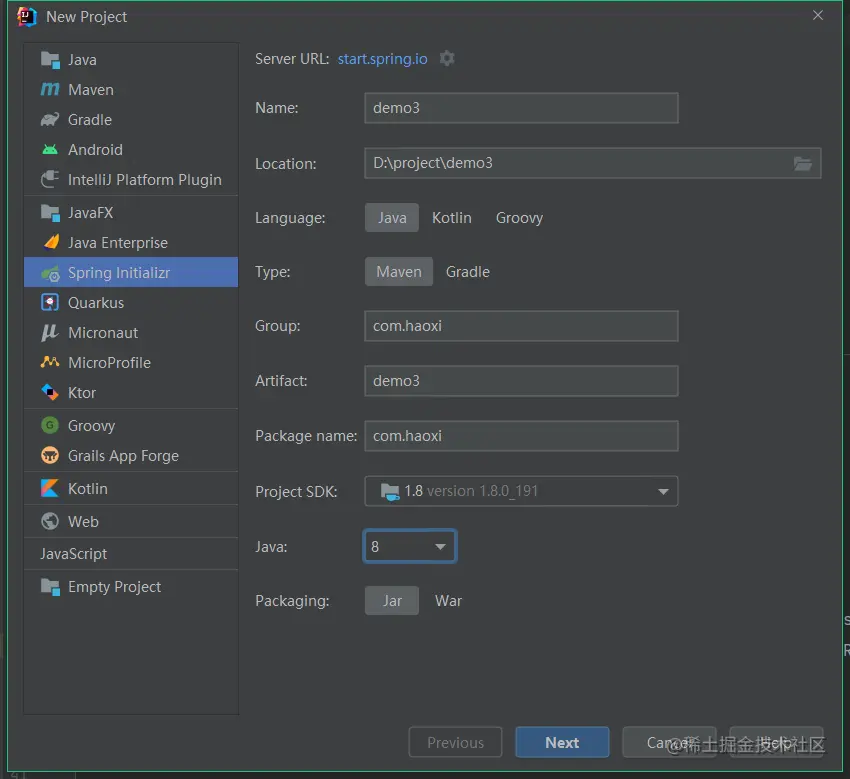Click the green Groovy G icon
850x779 pixels.
(x=50, y=425)
